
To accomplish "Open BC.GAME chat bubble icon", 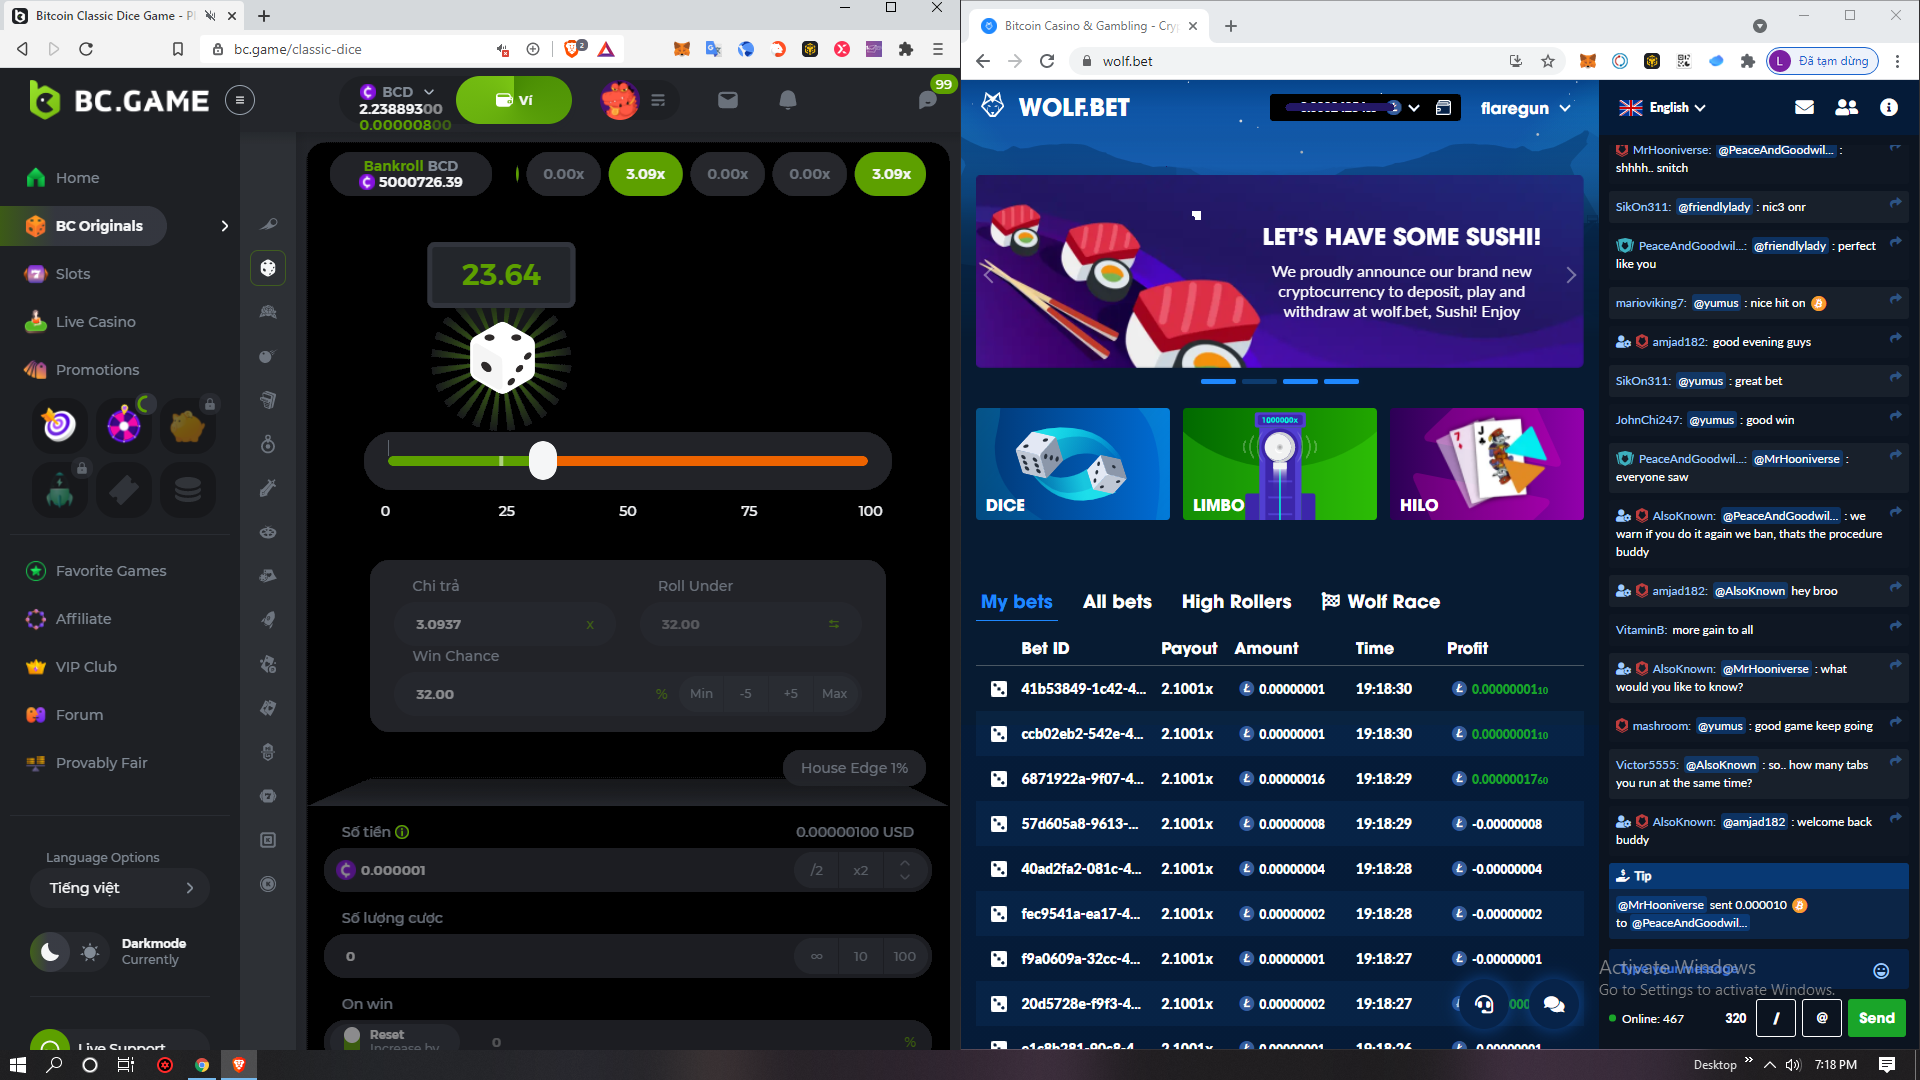I will click(x=928, y=100).
